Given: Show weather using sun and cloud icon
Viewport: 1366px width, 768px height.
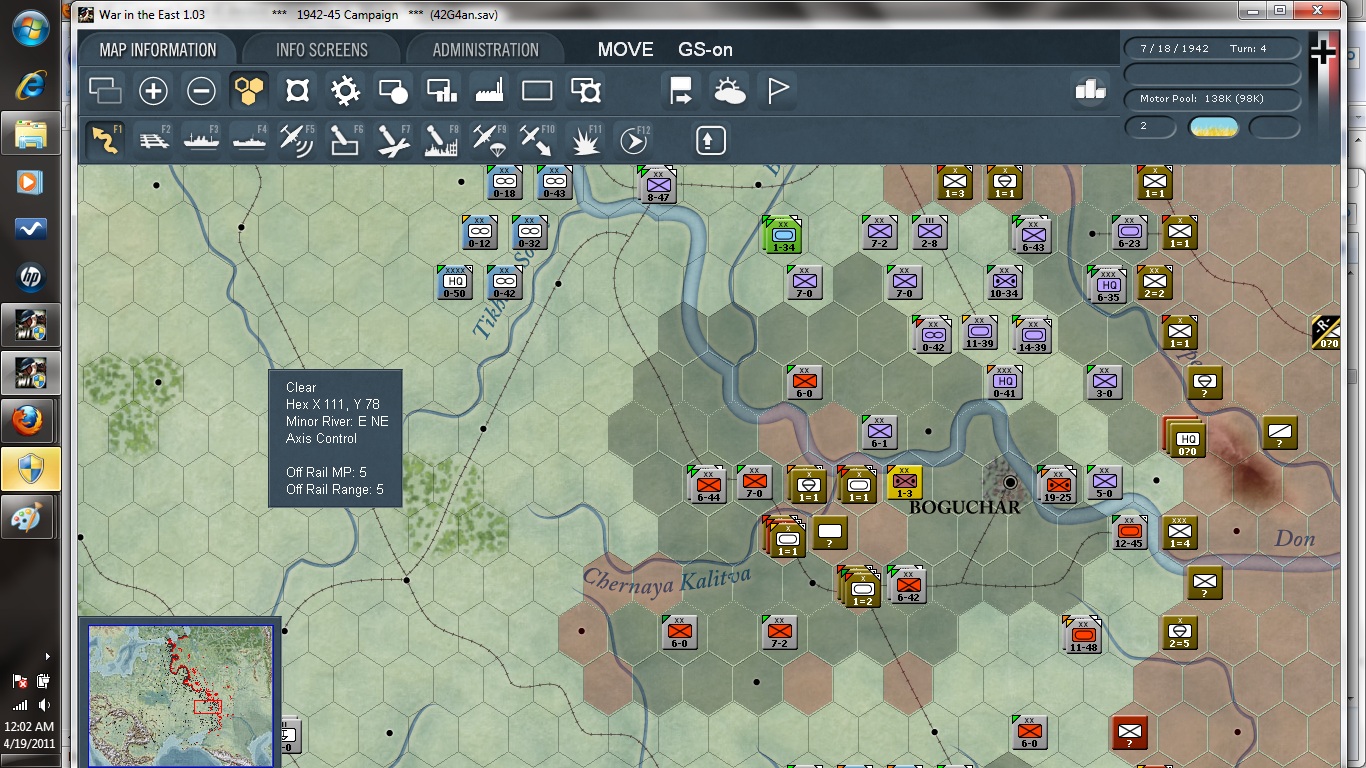Looking at the screenshot, I should 729,92.
